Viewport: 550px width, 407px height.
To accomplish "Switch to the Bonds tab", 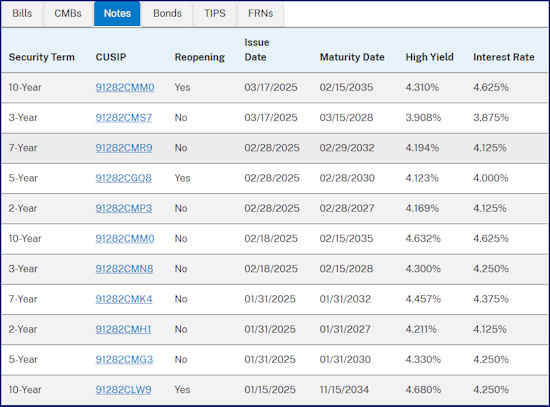I will coord(167,14).
